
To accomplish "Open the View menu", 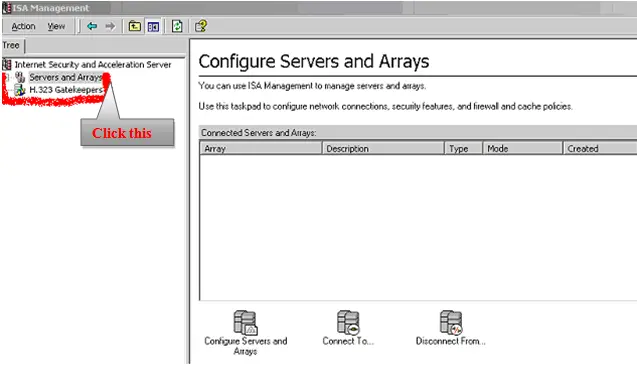I will pos(56,26).
